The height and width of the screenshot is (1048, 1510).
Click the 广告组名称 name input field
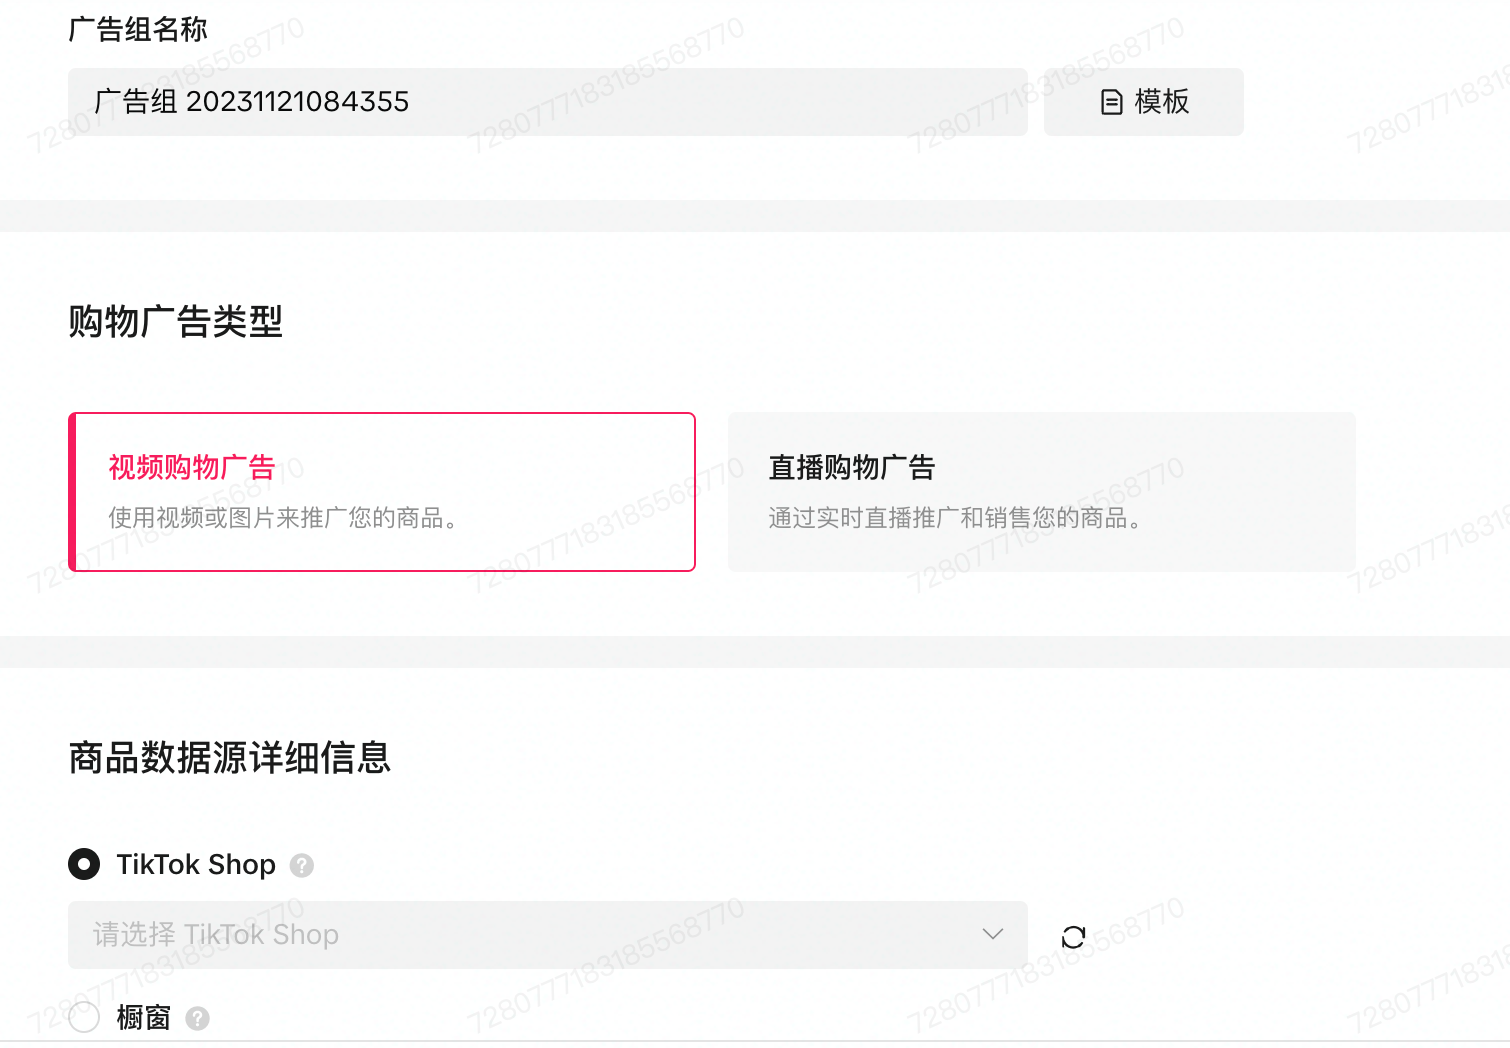coord(548,101)
